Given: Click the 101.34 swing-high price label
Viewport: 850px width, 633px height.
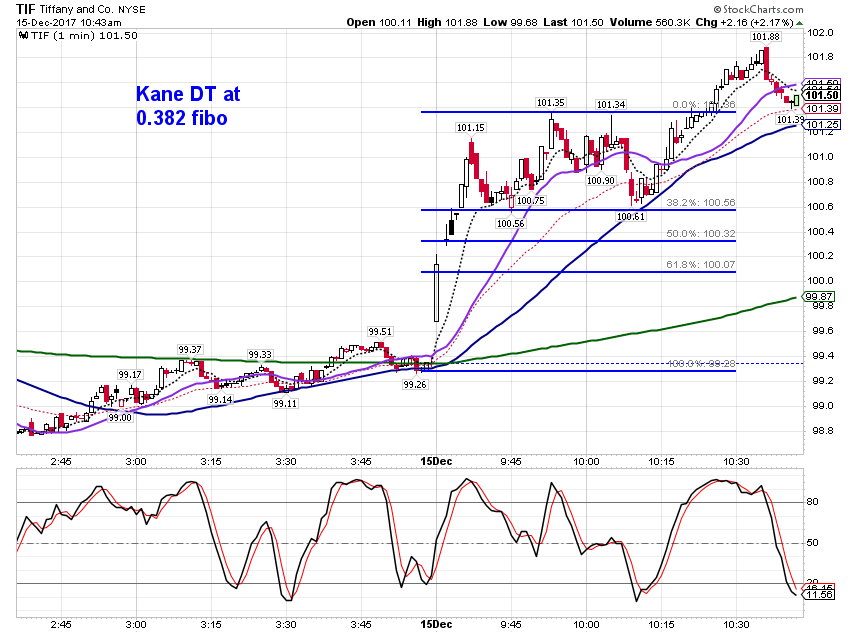Looking at the screenshot, I should tap(610, 105).
